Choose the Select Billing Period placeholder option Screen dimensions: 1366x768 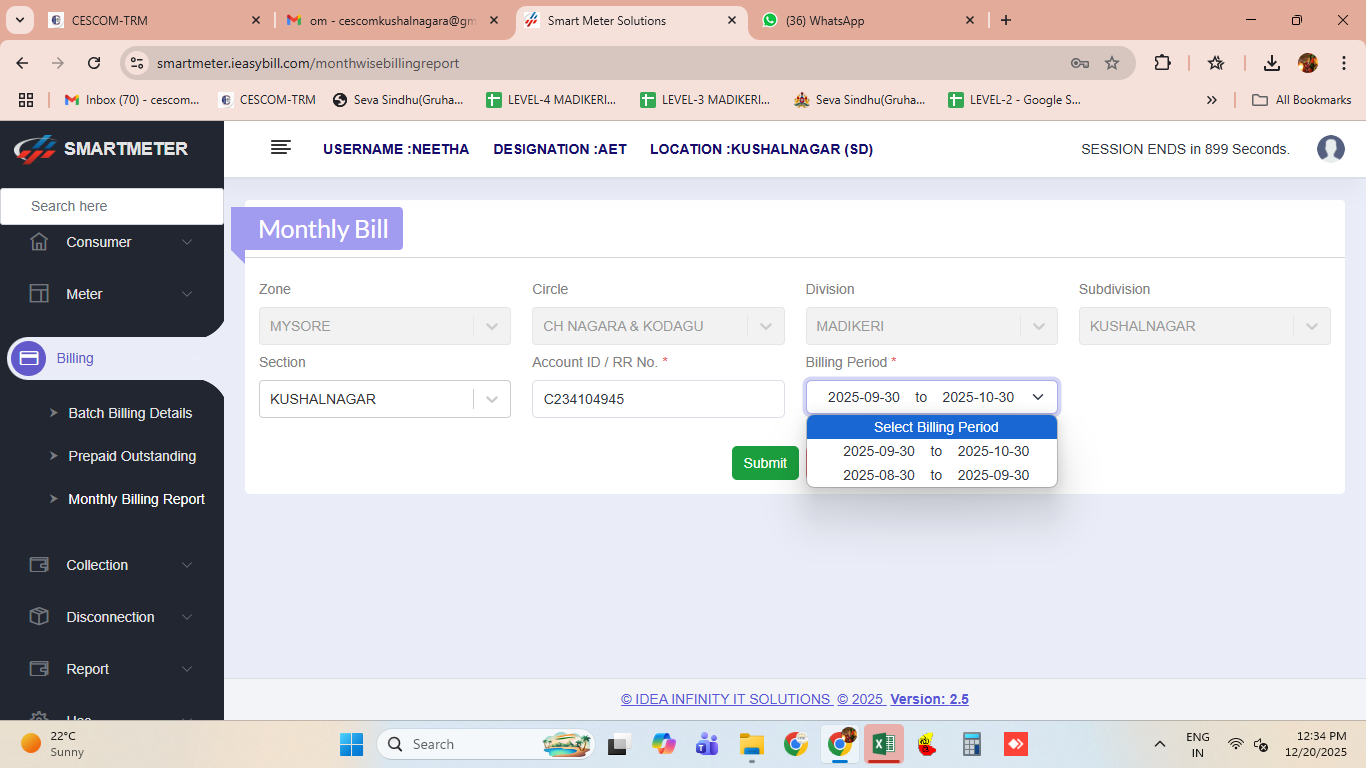(x=932, y=427)
